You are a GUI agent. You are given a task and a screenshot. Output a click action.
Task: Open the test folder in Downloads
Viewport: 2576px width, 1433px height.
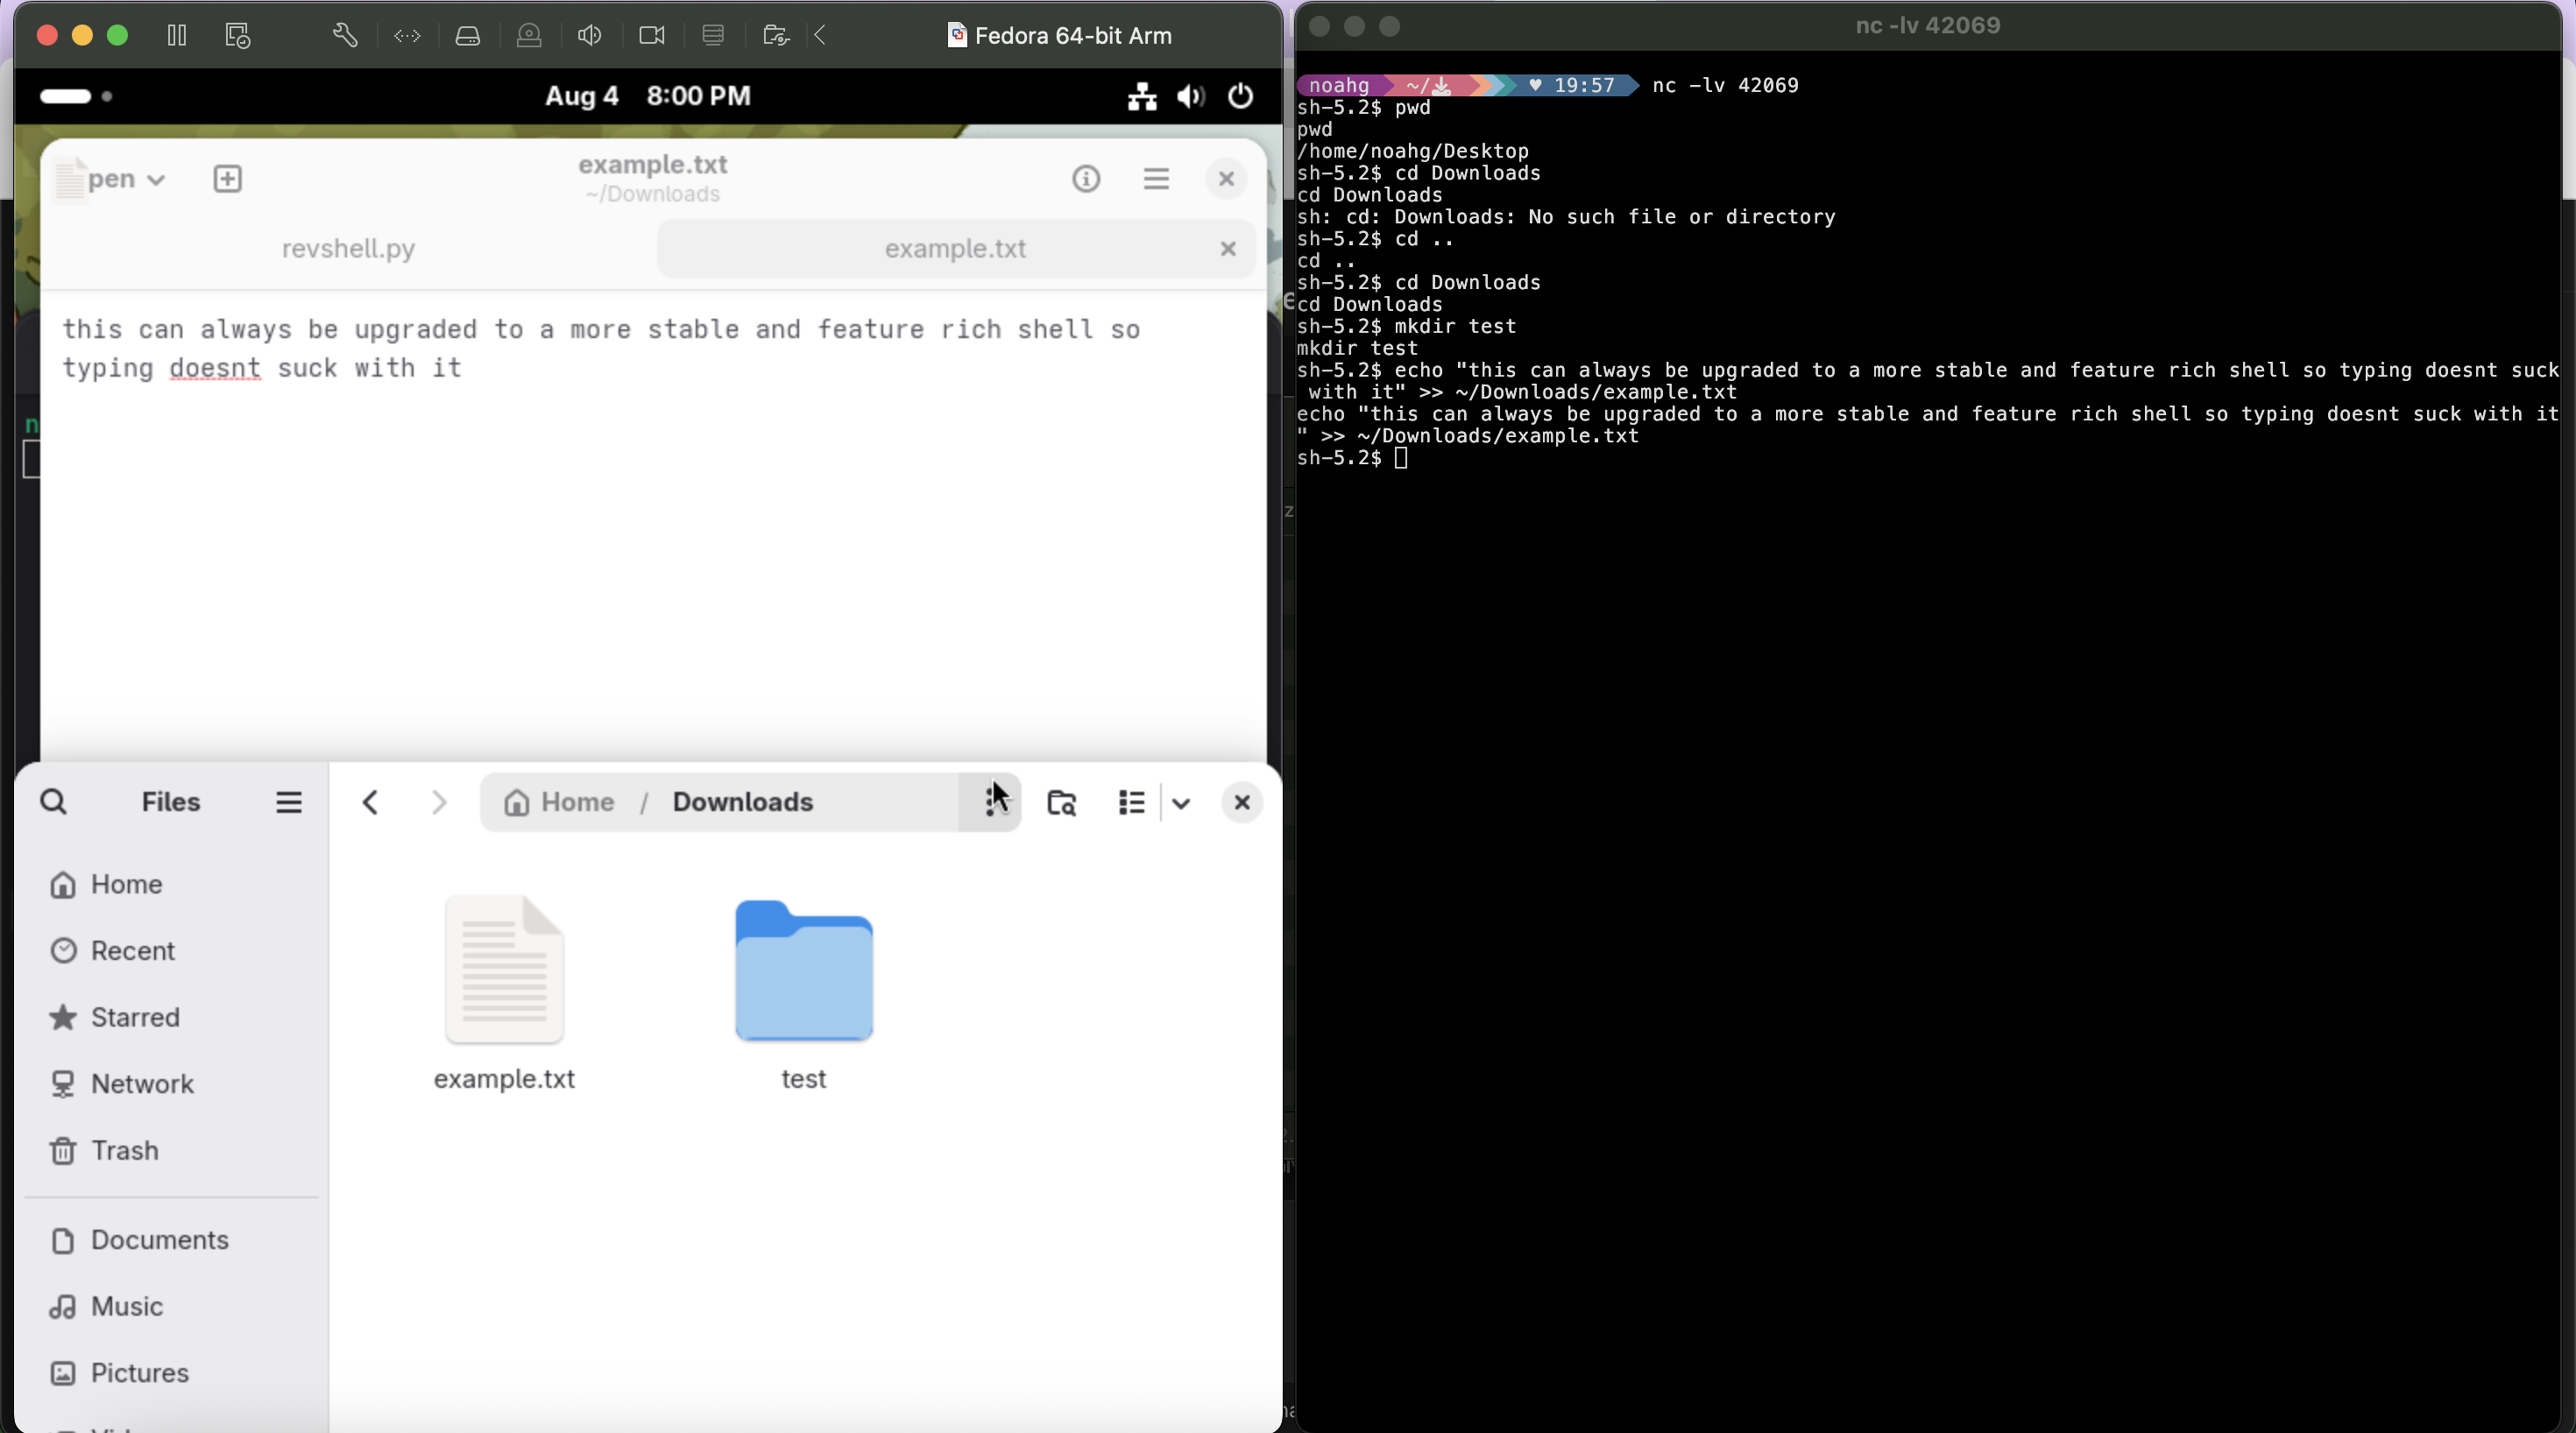pos(803,985)
